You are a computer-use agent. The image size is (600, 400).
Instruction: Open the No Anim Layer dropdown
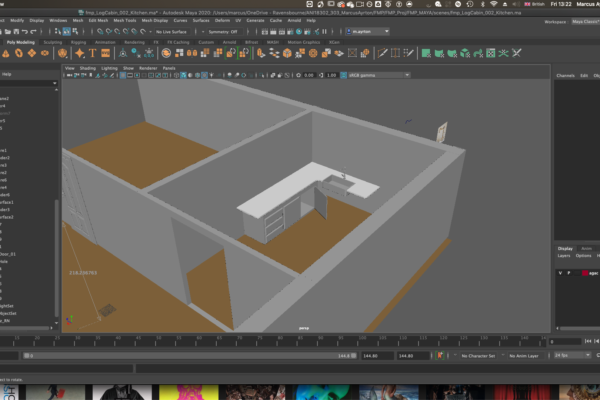(x=524, y=356)
